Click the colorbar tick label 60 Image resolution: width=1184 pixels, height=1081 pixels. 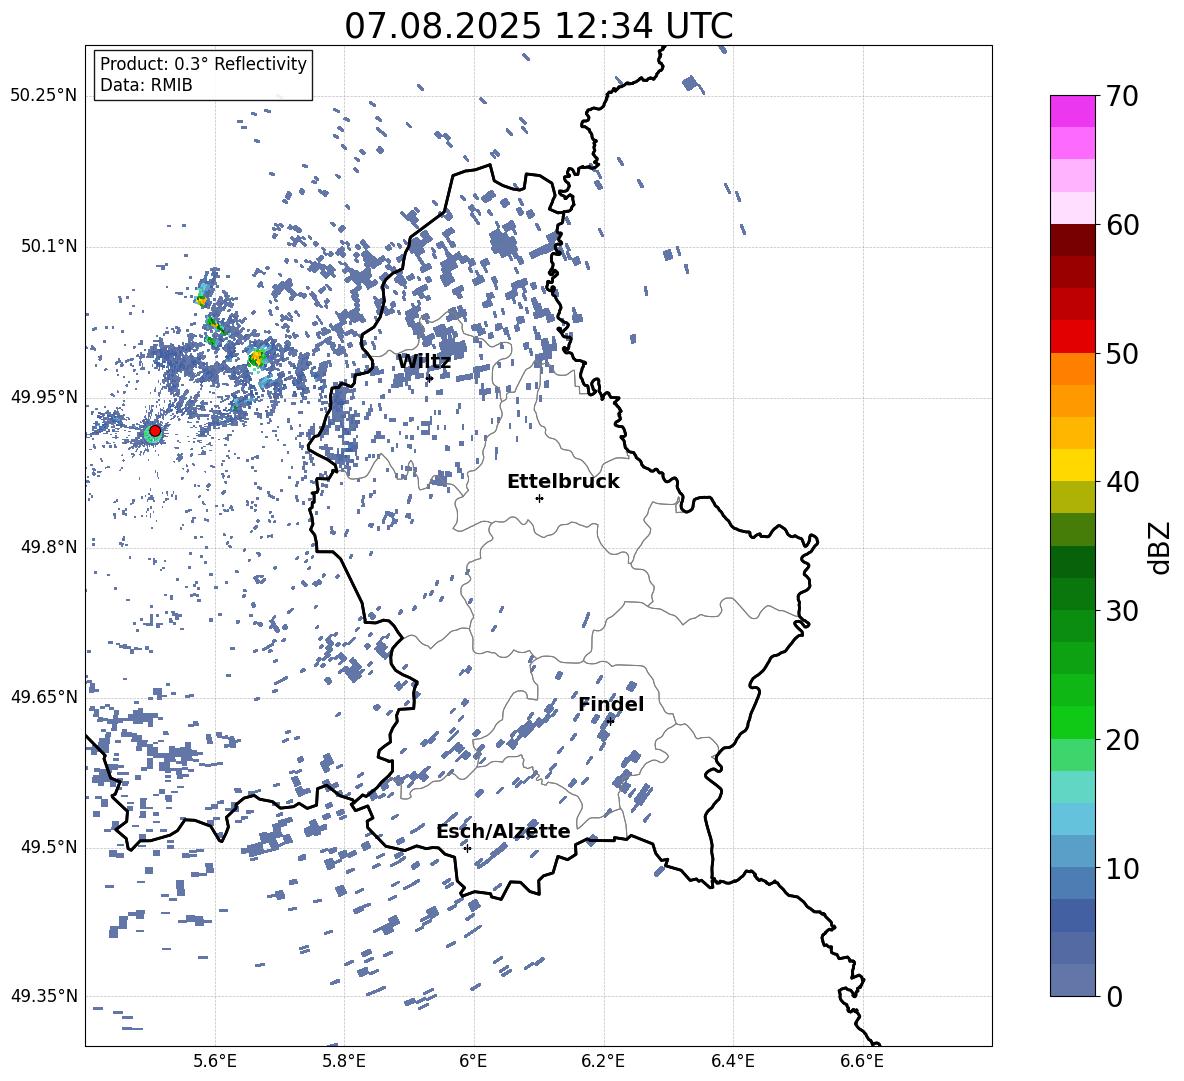[1122, 225]
